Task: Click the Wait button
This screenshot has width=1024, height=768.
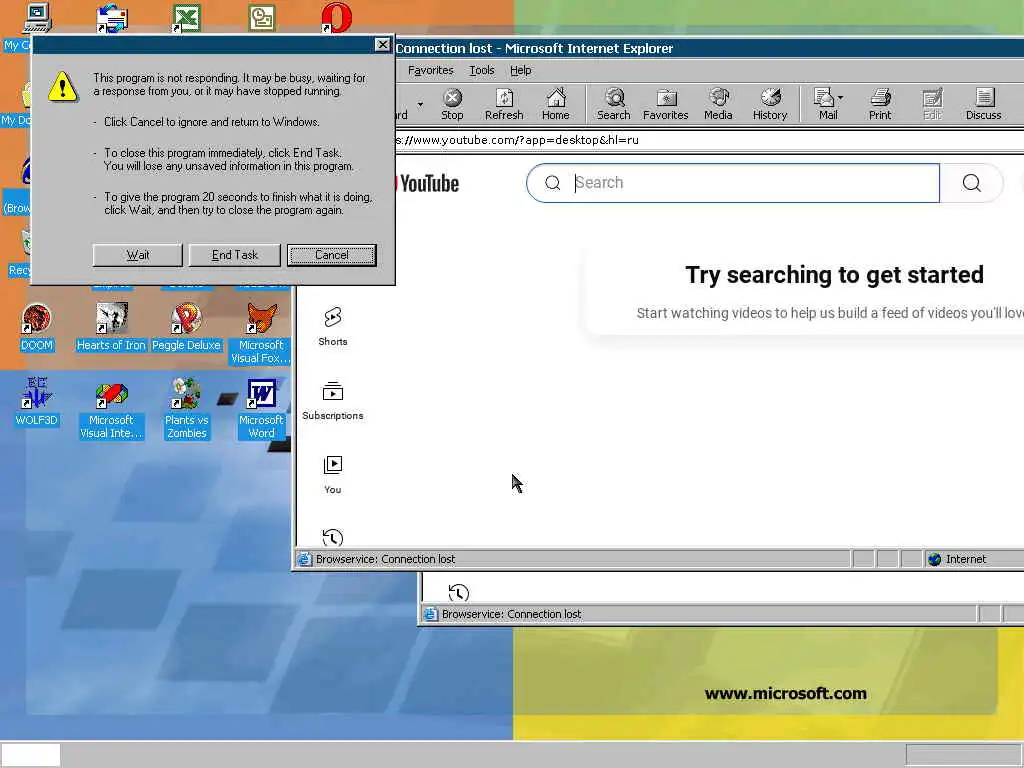Action: 138,255
